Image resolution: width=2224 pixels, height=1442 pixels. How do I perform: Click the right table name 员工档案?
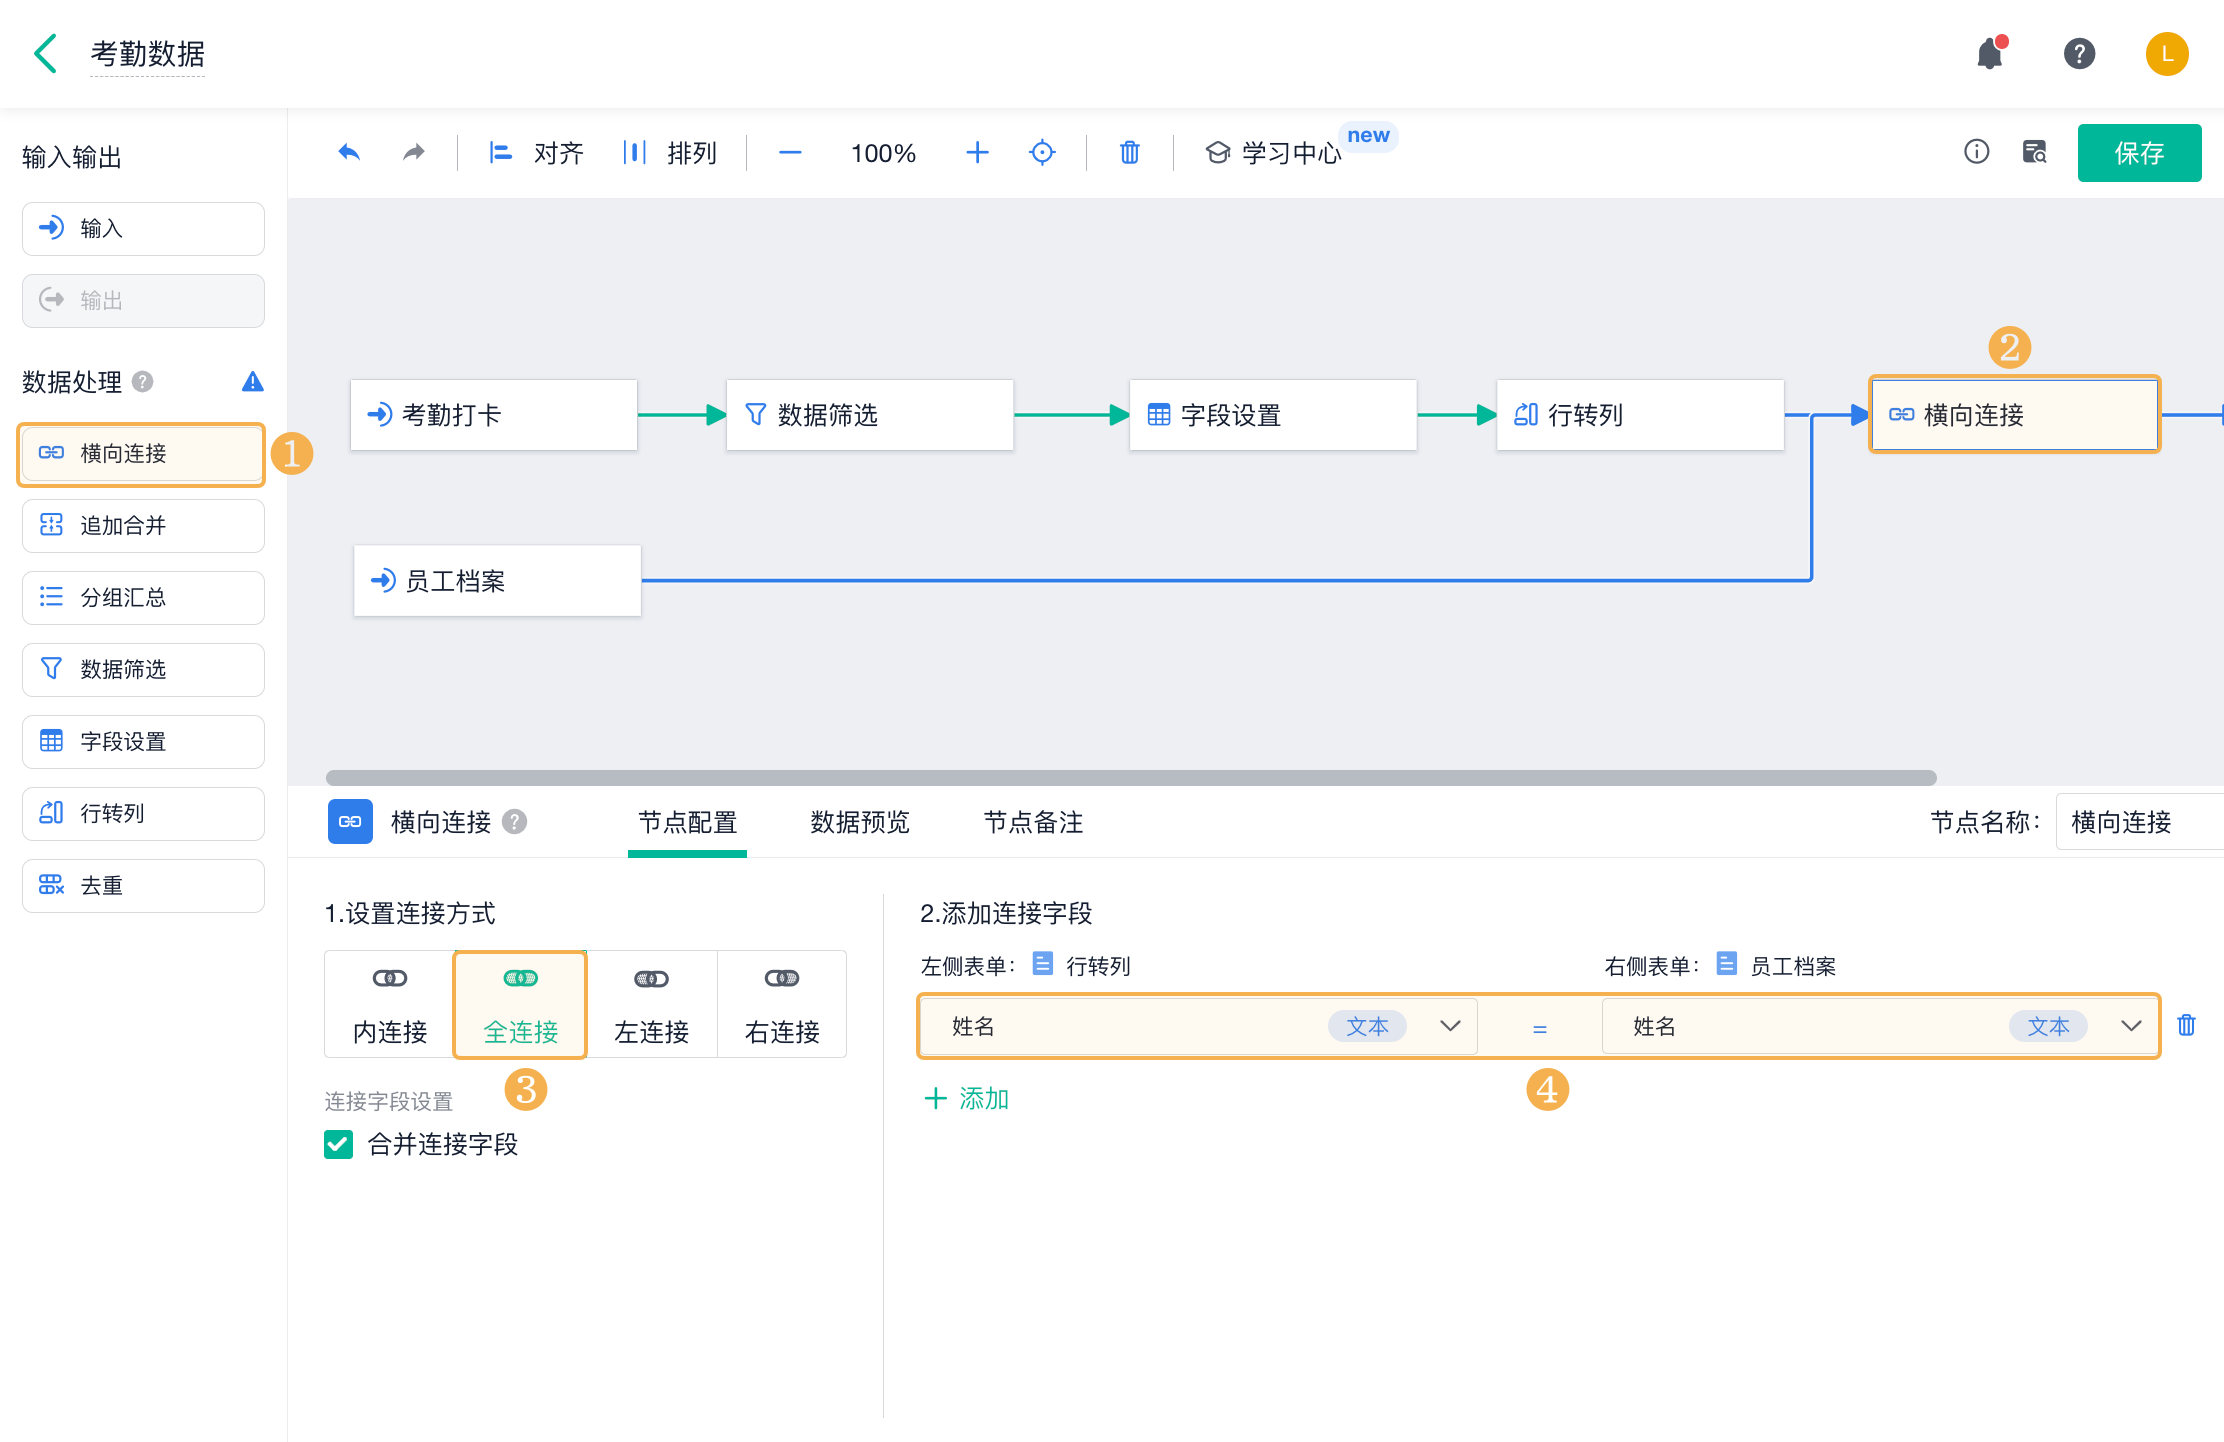coord(1793,966)
